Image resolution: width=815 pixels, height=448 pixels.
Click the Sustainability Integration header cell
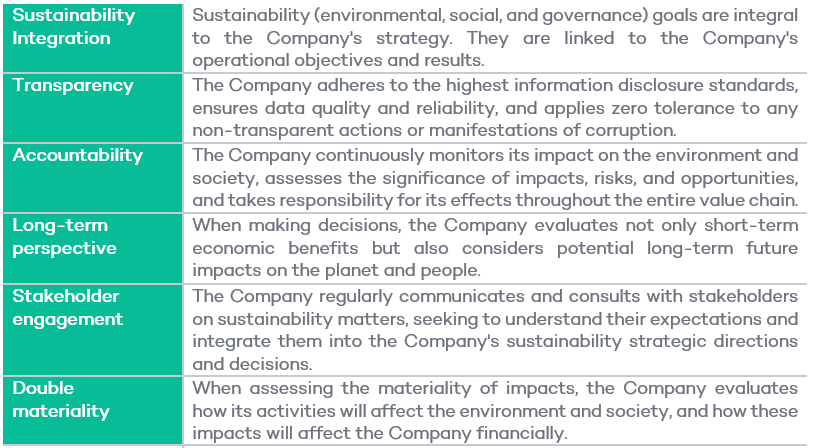[93, 38]
